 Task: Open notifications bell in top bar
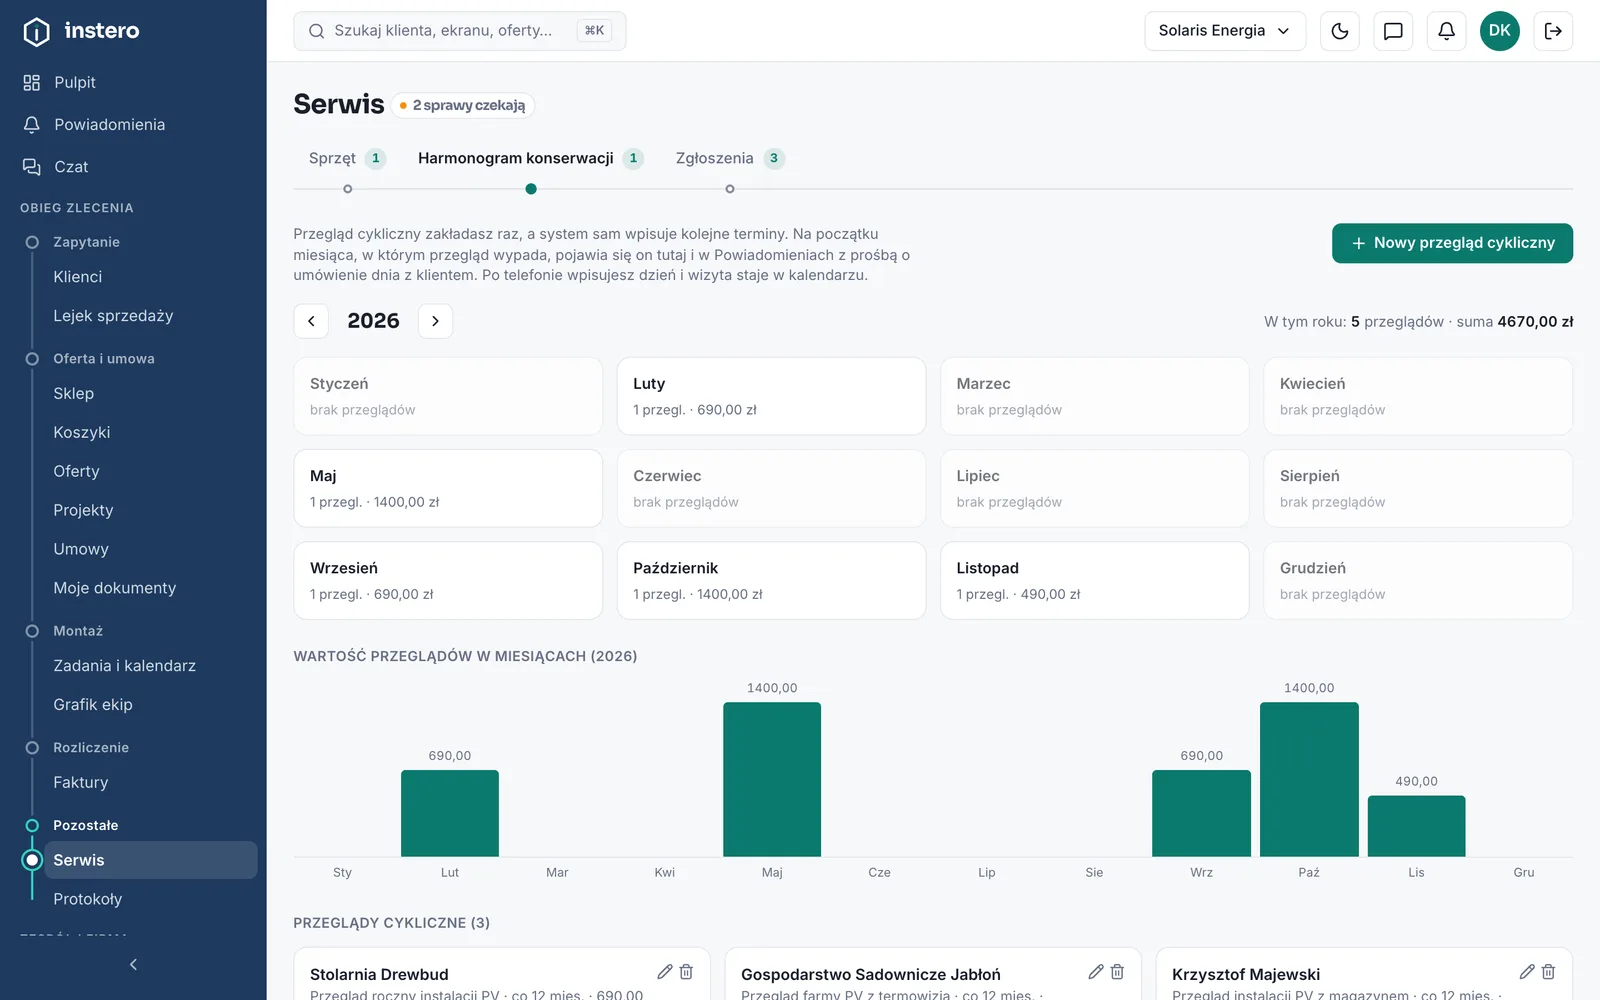pos(1446,31)
